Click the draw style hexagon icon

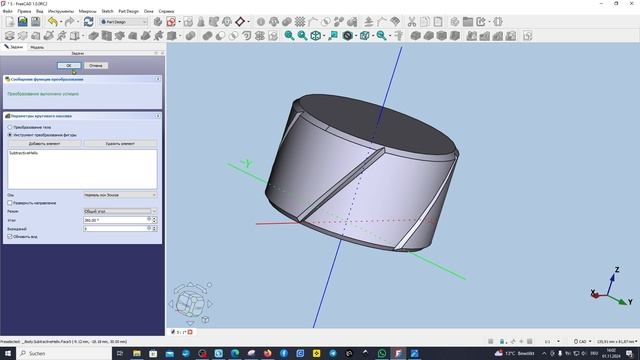pyautogui.click(x=347, y=36)
